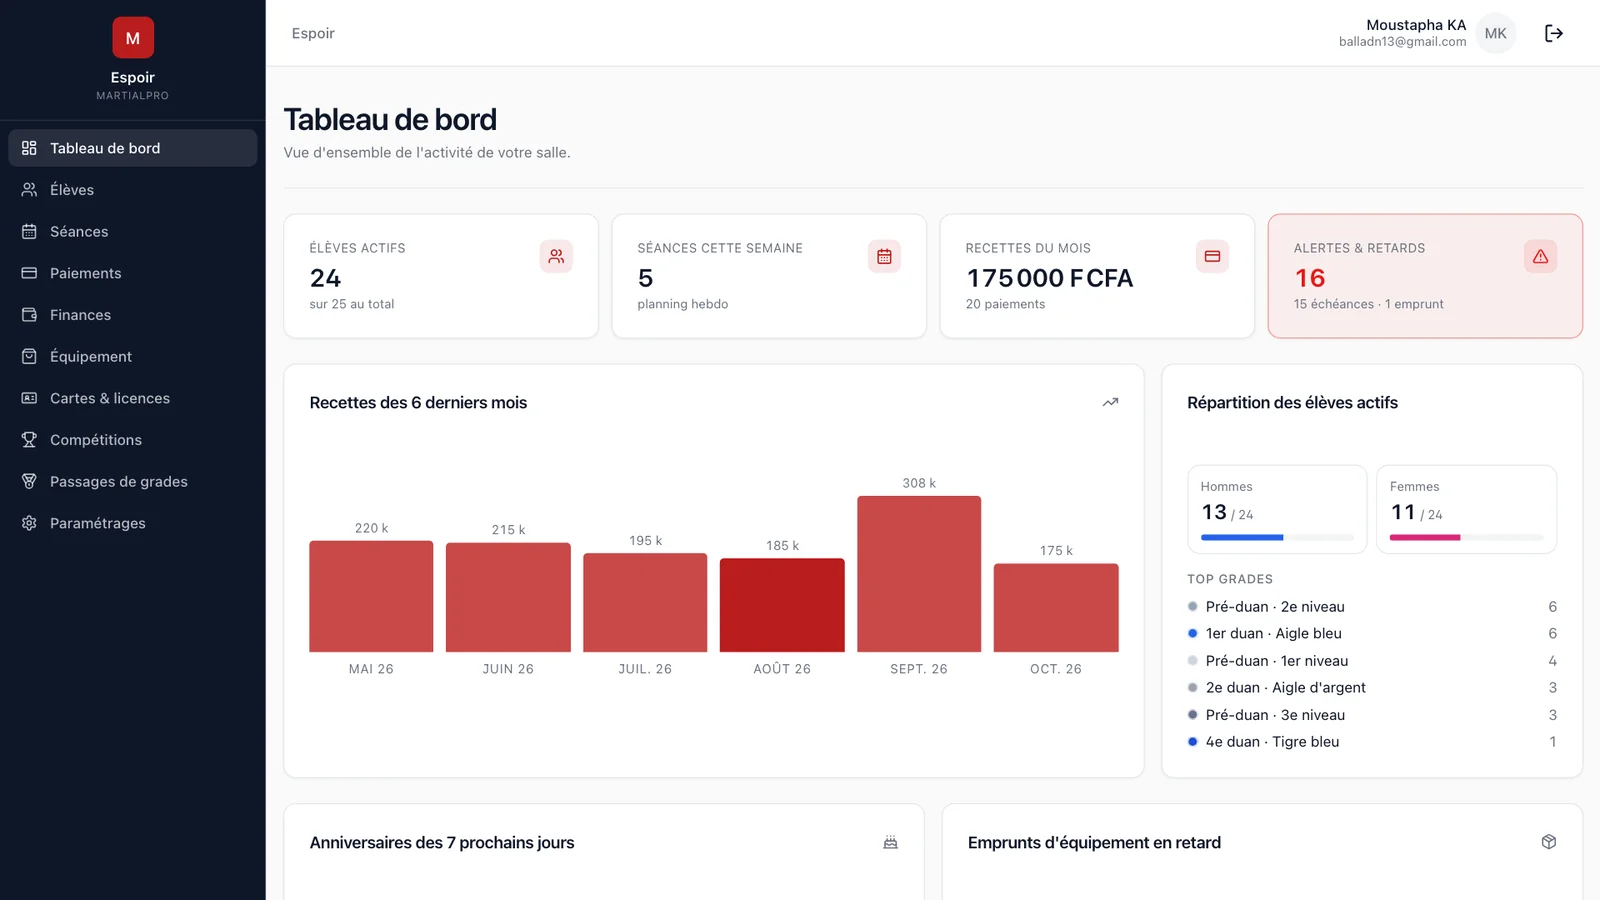
Task: Click the Séances cette semaine card showing 5
Action: click(769, 276)
